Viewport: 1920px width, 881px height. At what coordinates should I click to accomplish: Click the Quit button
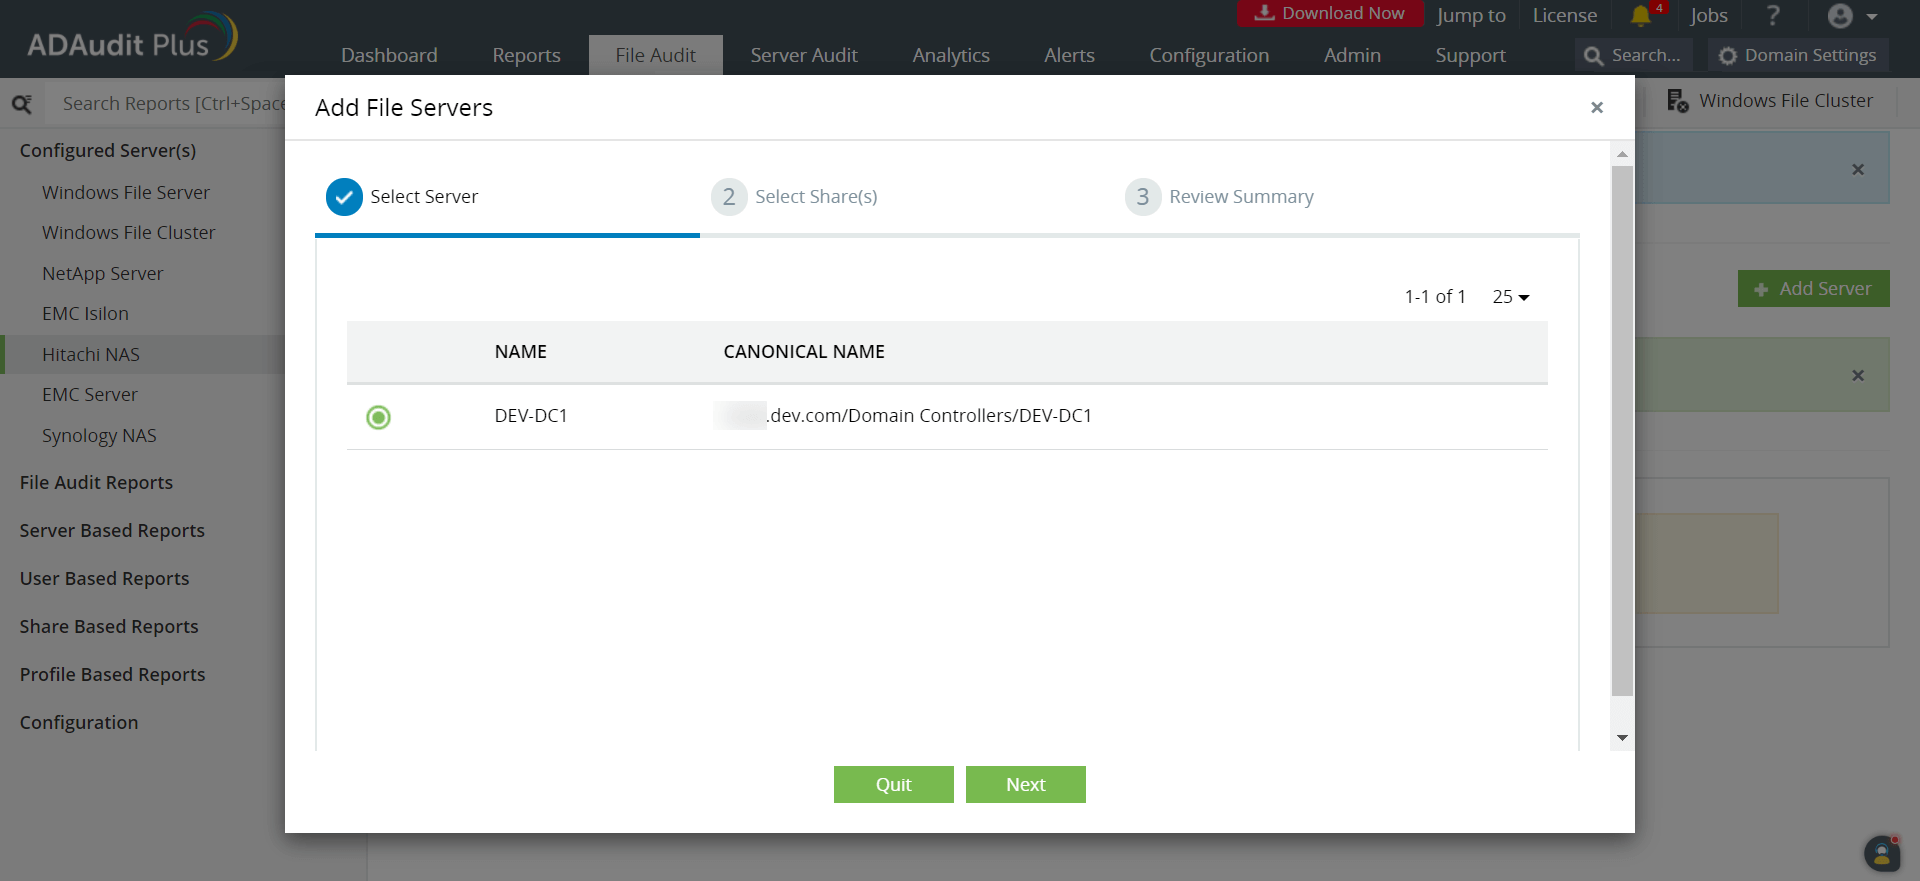[894, 785]
